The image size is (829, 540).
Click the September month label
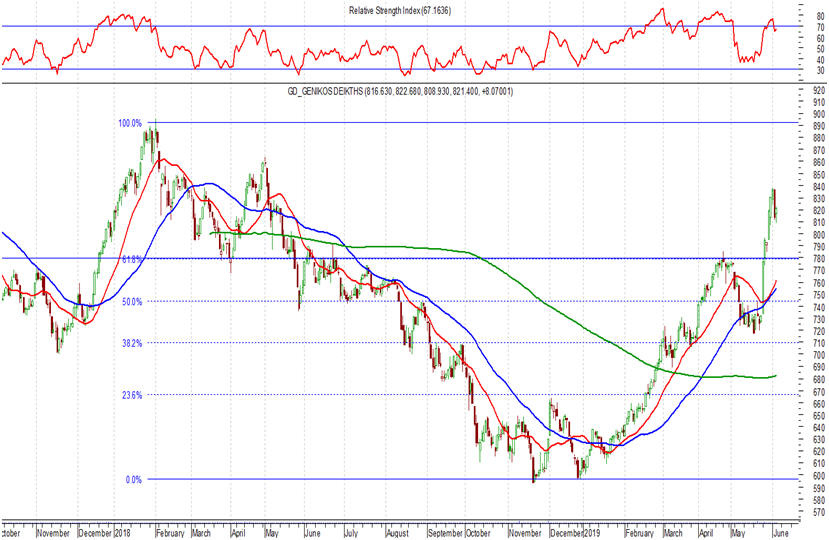(x=445, y=533)
